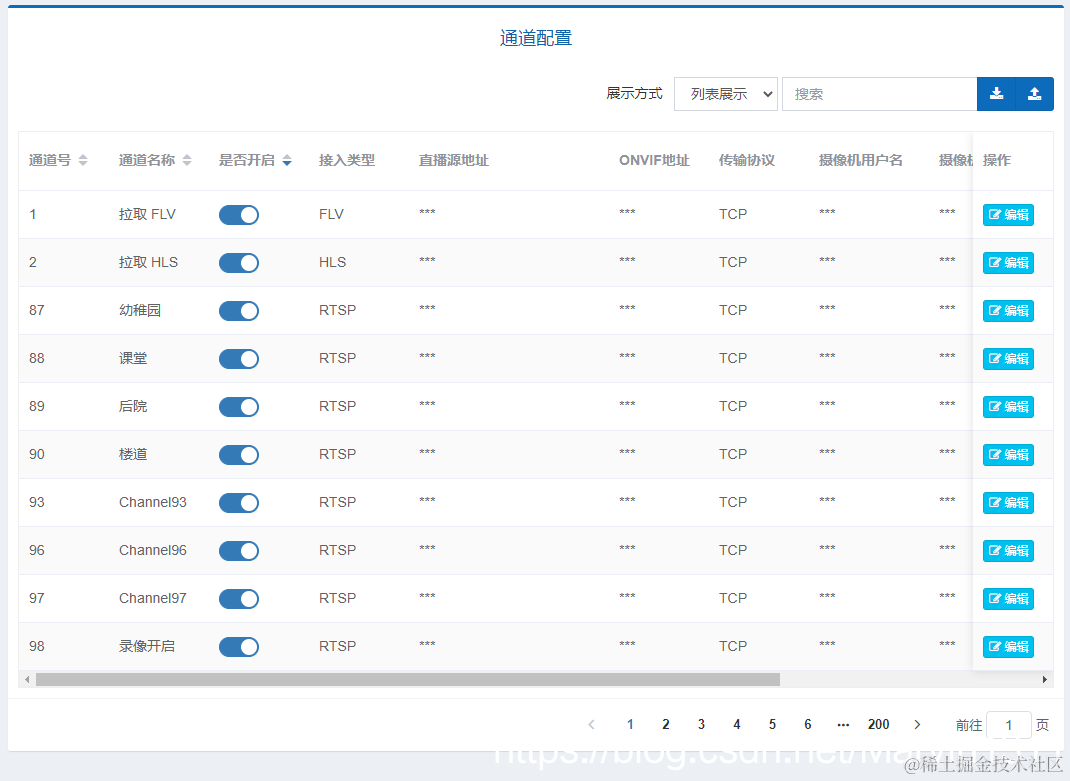The height and width of the screenshot is (781, 1070).
Task: Jump to page 200 via pagination
Action: coord(879,724)
